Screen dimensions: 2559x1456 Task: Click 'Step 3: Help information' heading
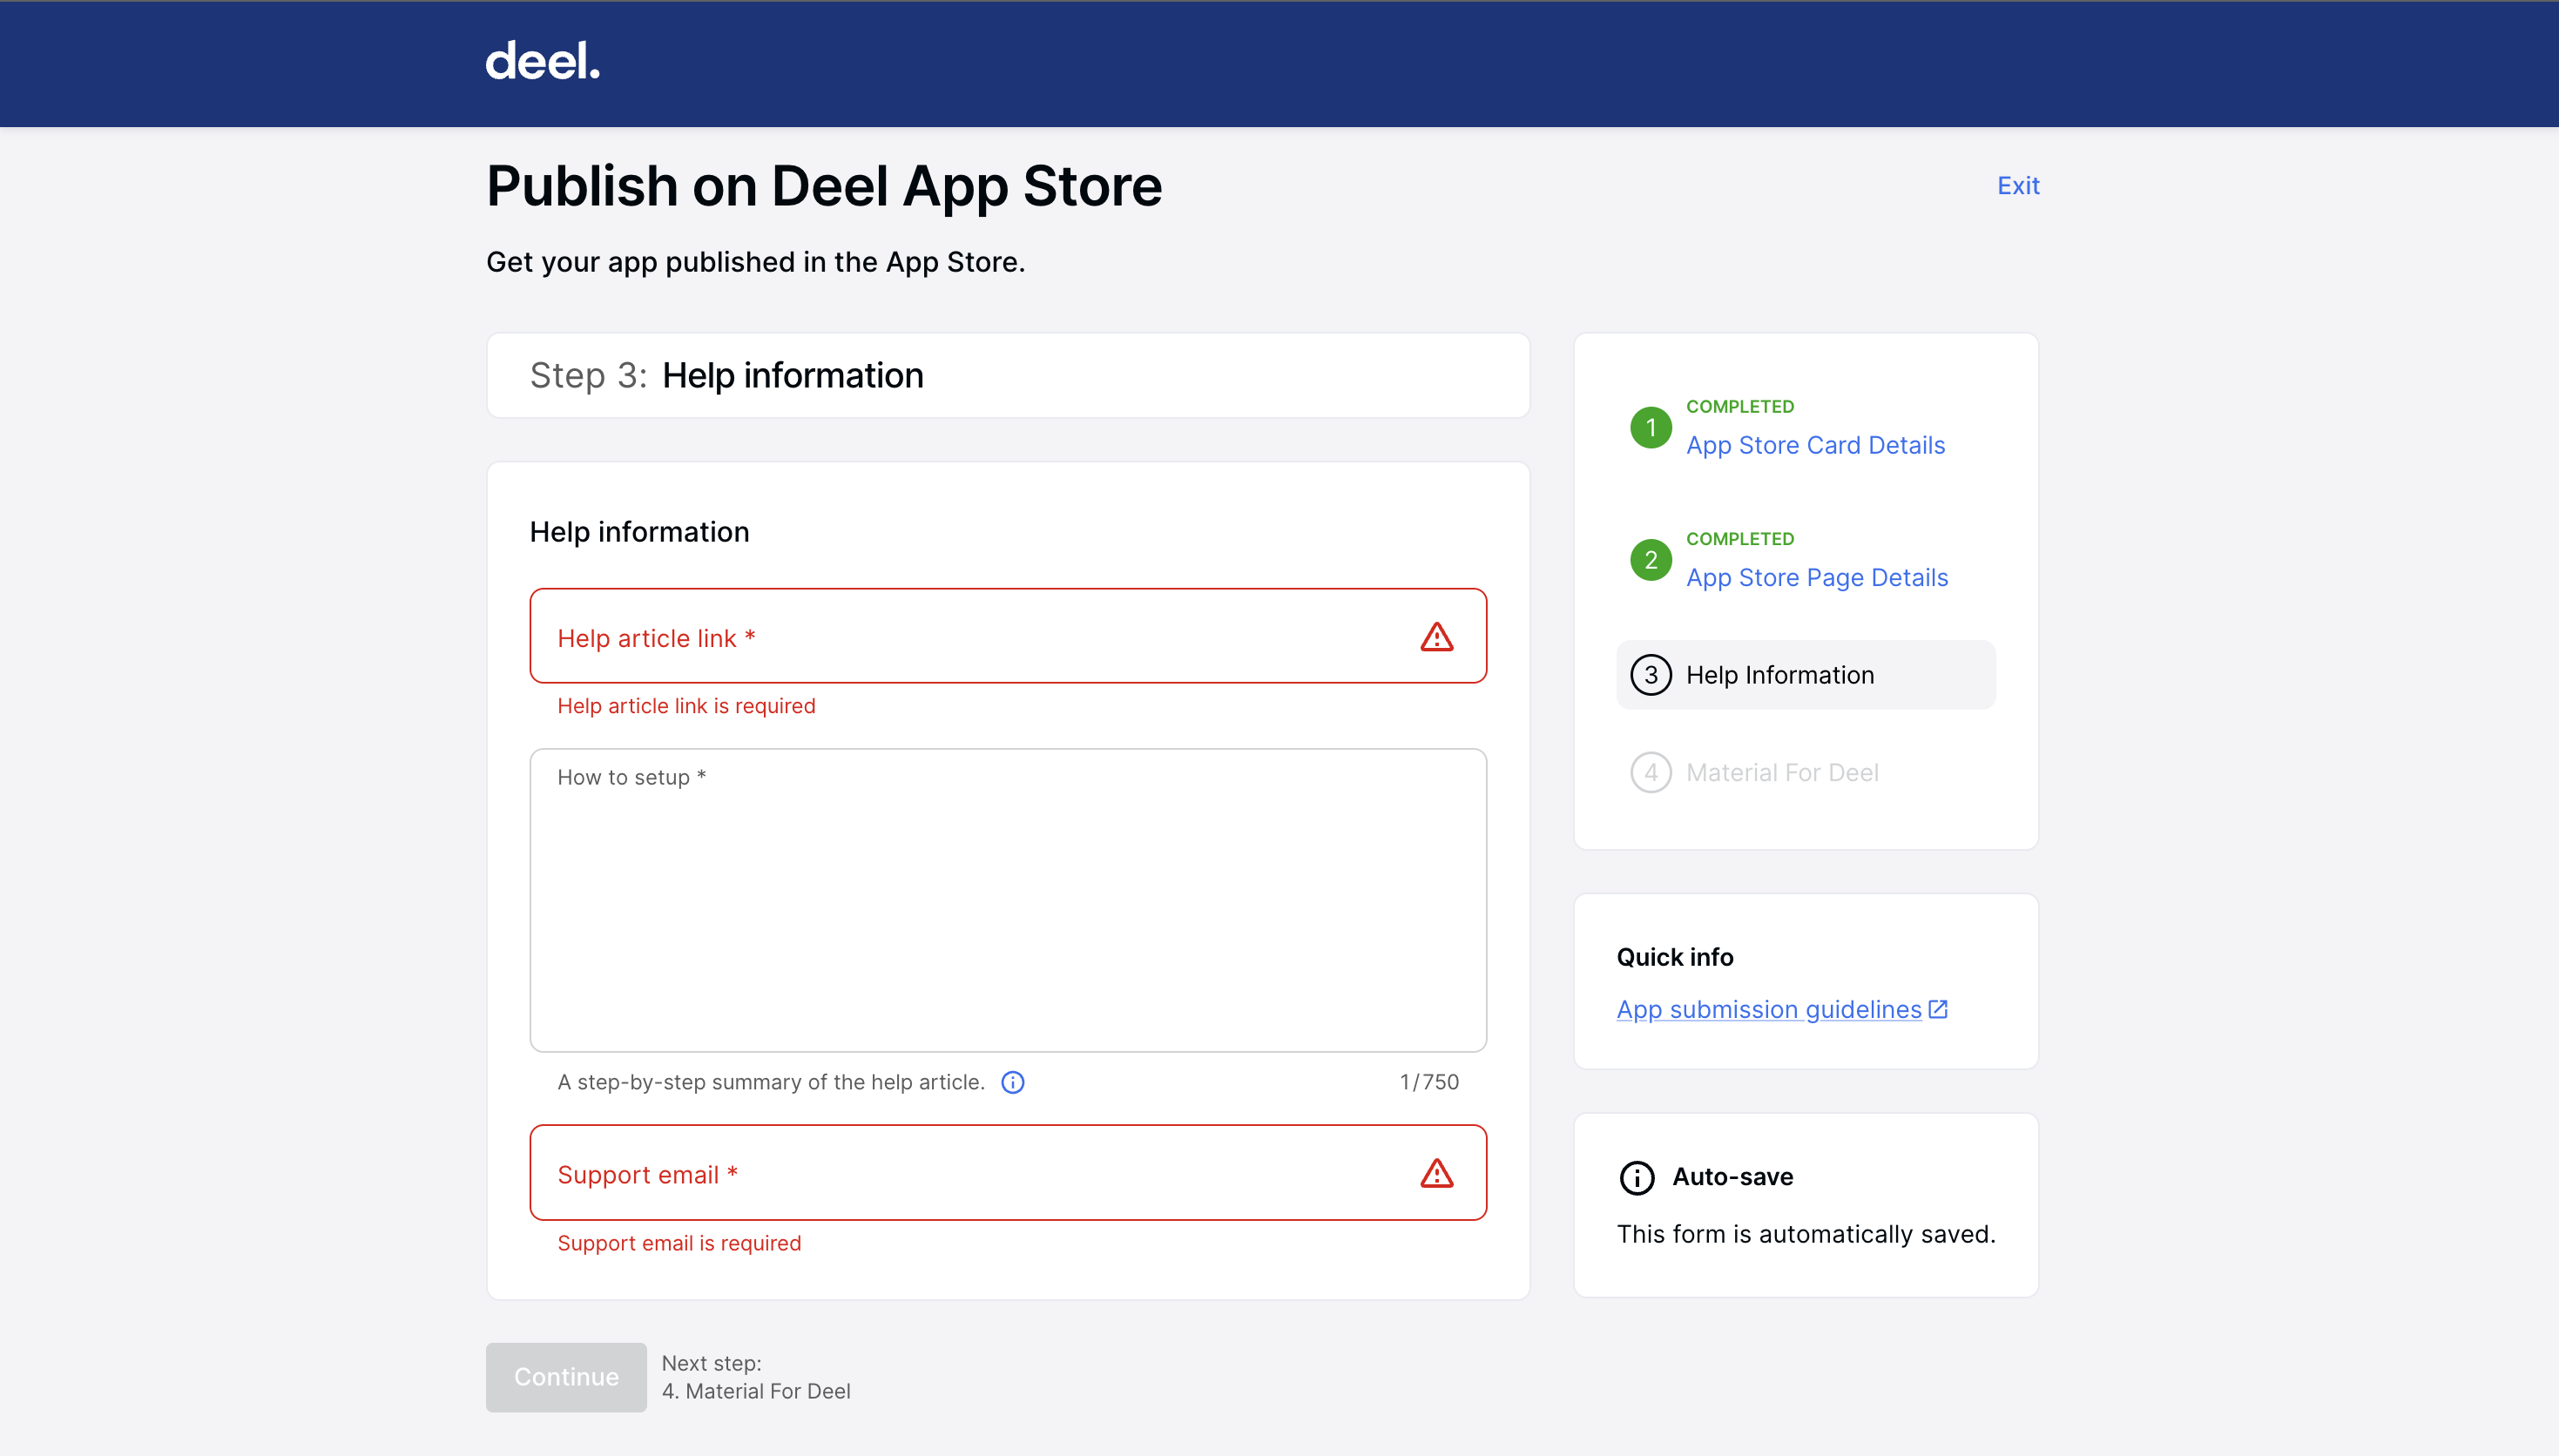pyautogui.click(x=726, y=376)
